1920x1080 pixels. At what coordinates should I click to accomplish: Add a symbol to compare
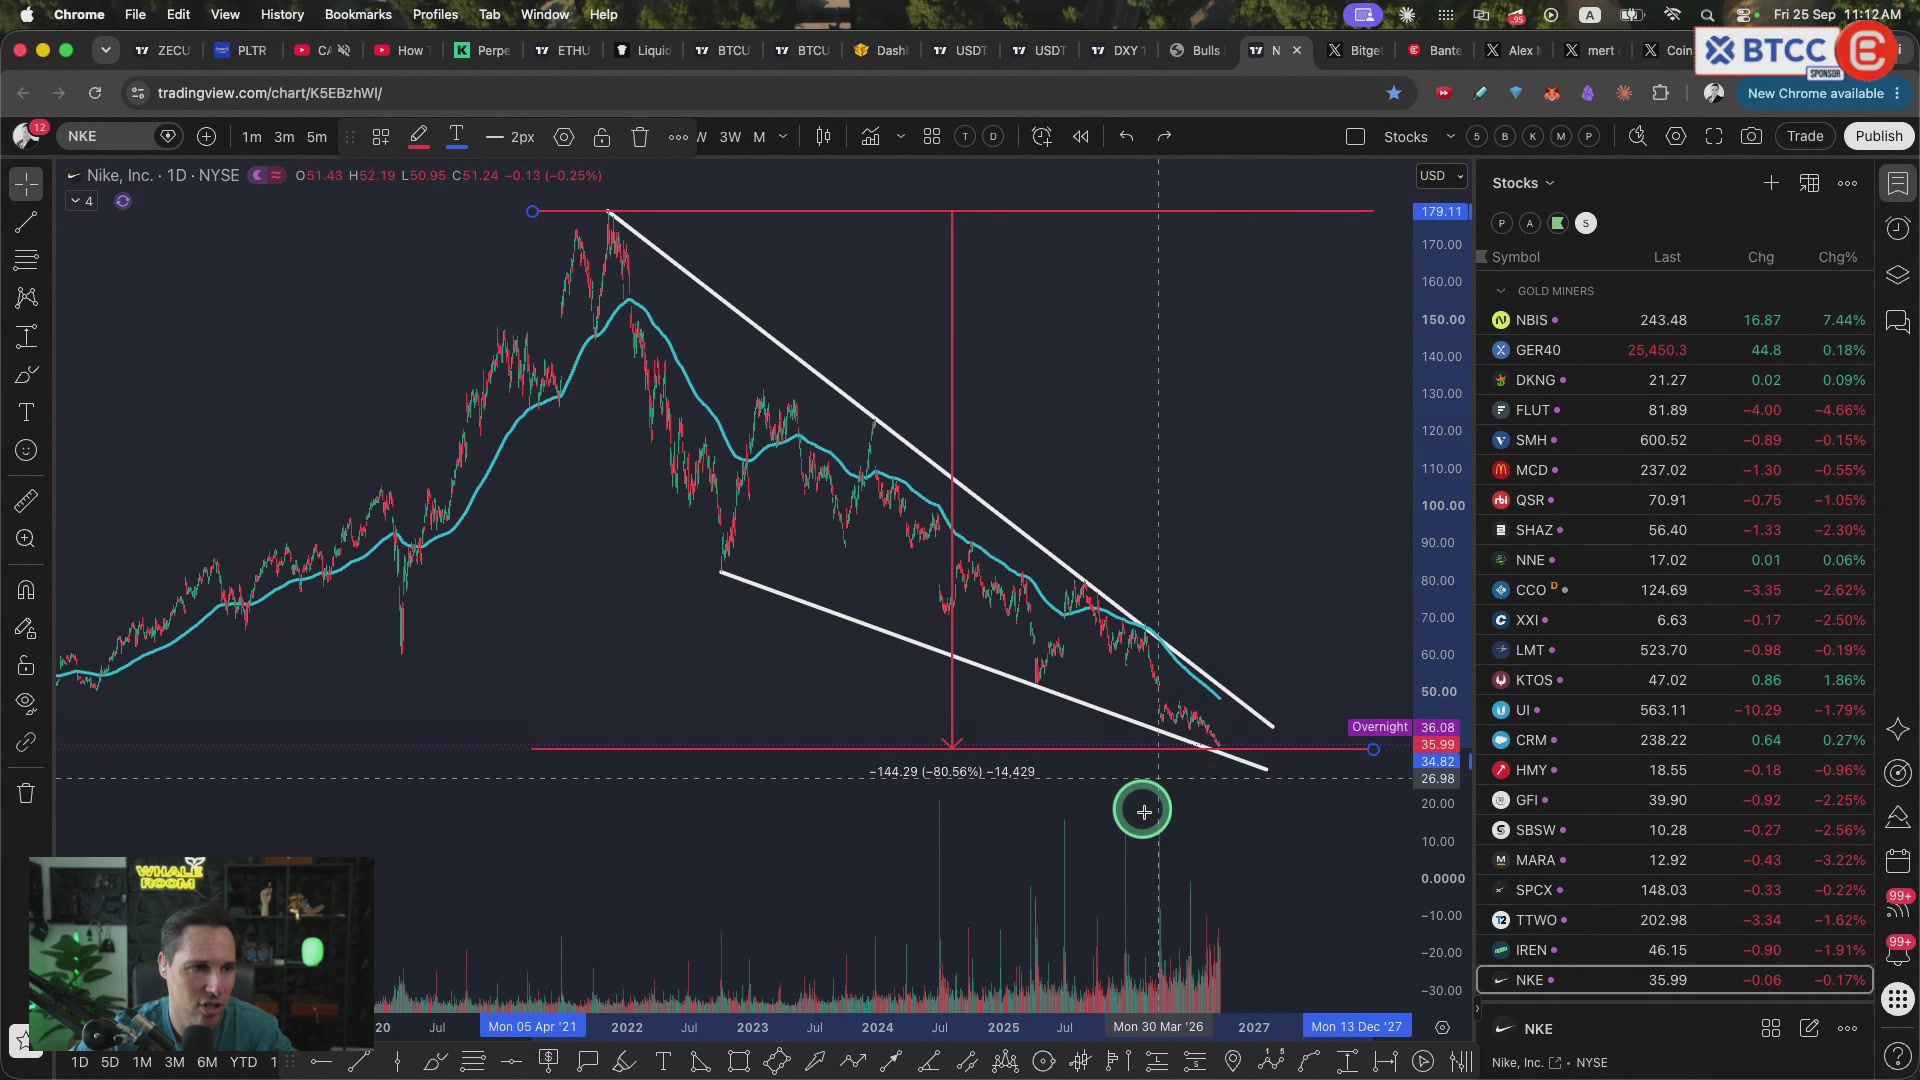point(207,136)
